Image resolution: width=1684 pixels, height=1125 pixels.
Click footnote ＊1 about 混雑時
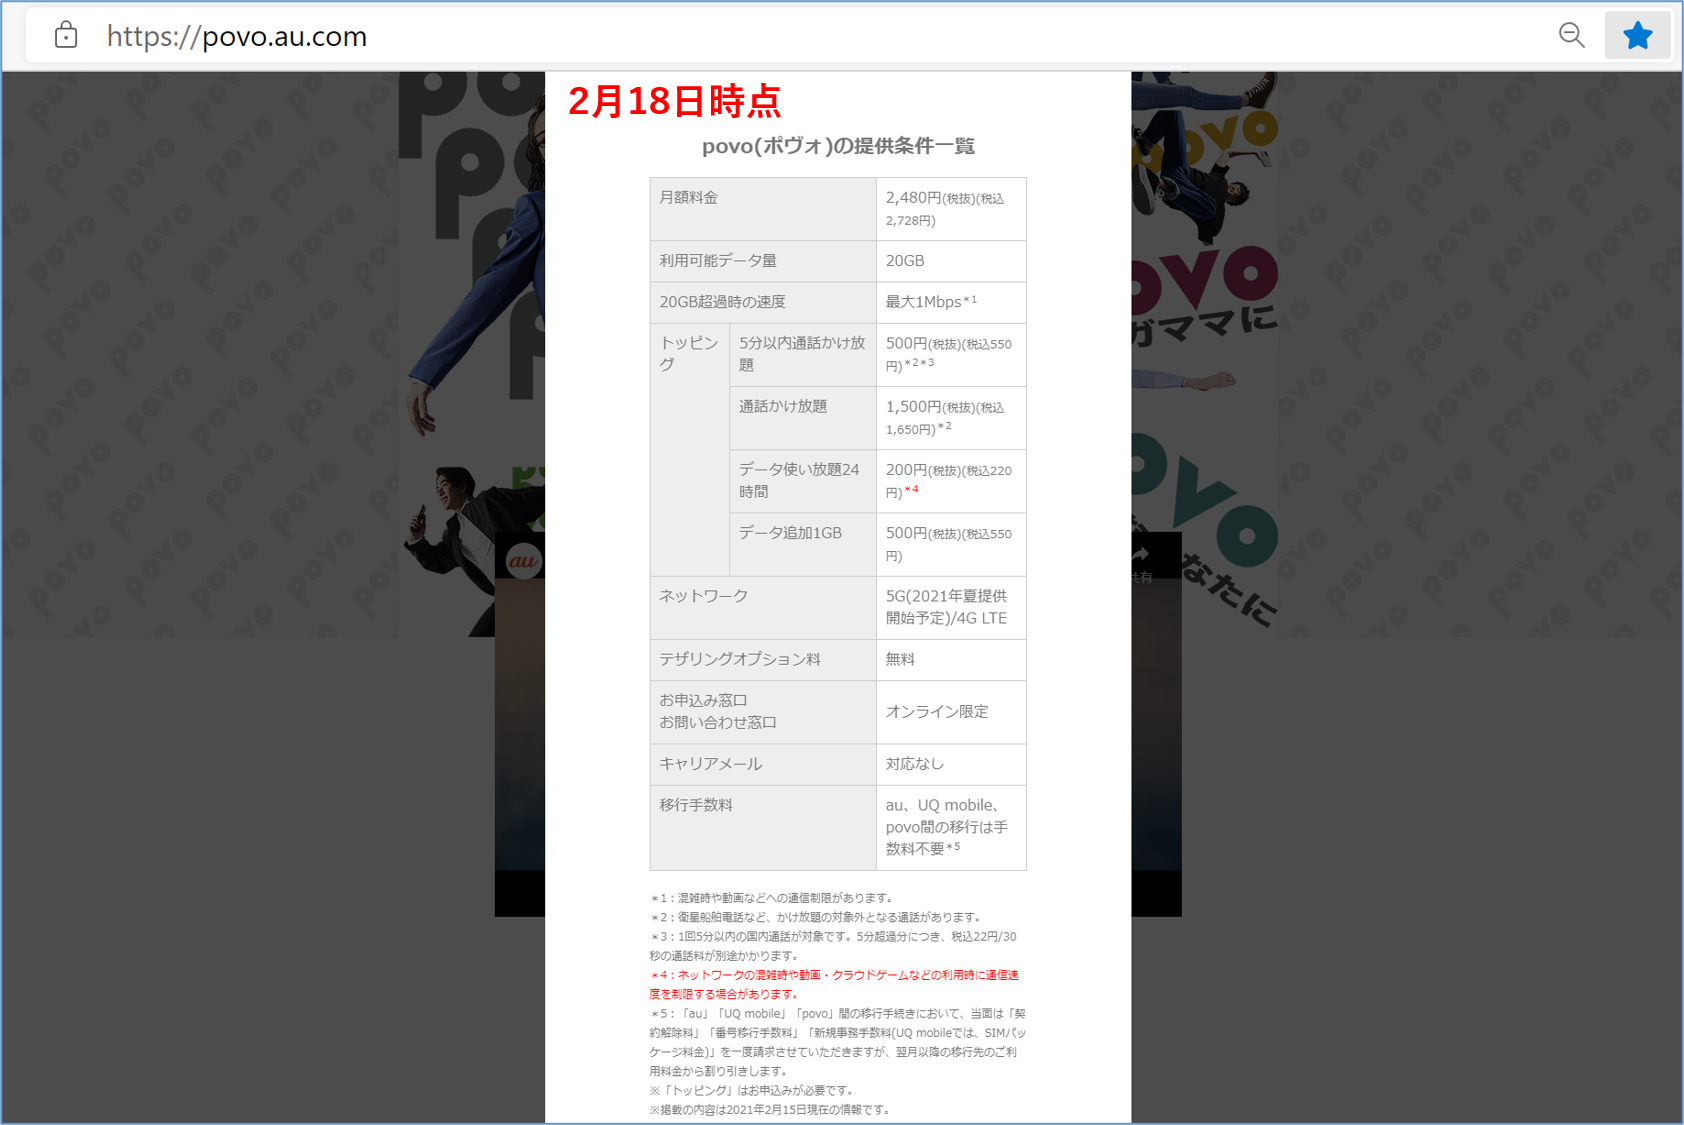tap(772, 898)
